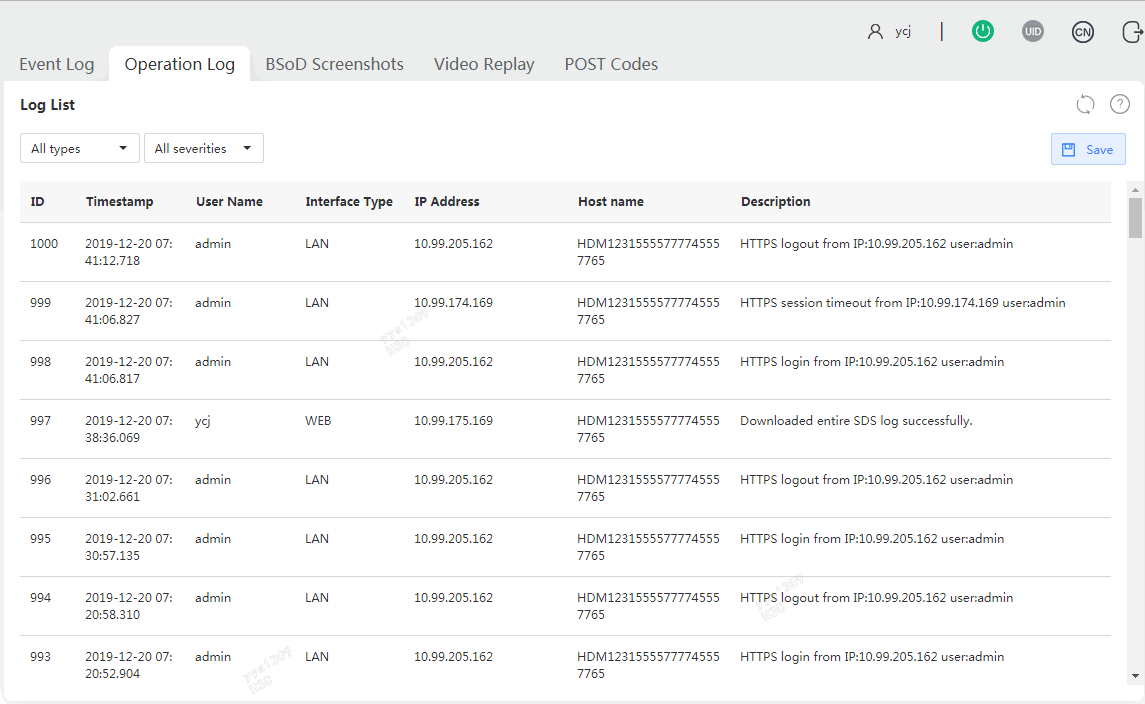
Task: Click the green power status icon
Action: (x=983, y=31)
